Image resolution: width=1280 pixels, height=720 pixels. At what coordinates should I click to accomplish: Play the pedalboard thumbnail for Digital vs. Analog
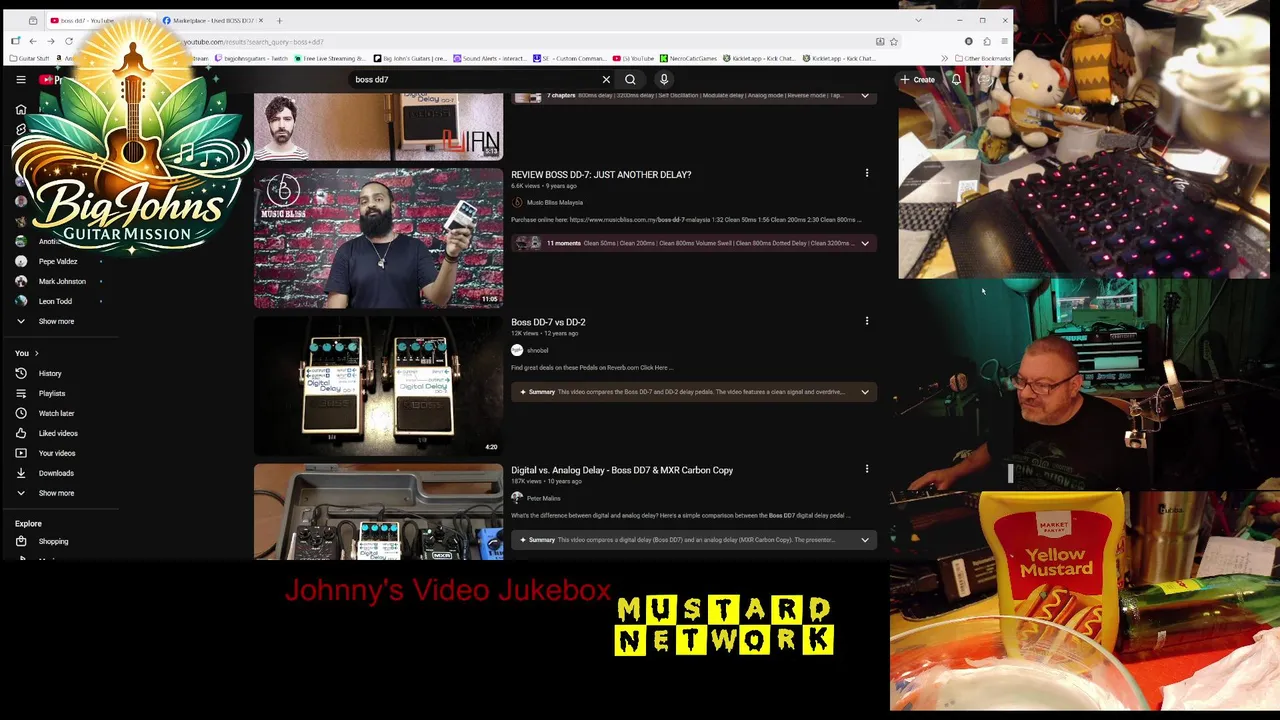tap(378, 512)
